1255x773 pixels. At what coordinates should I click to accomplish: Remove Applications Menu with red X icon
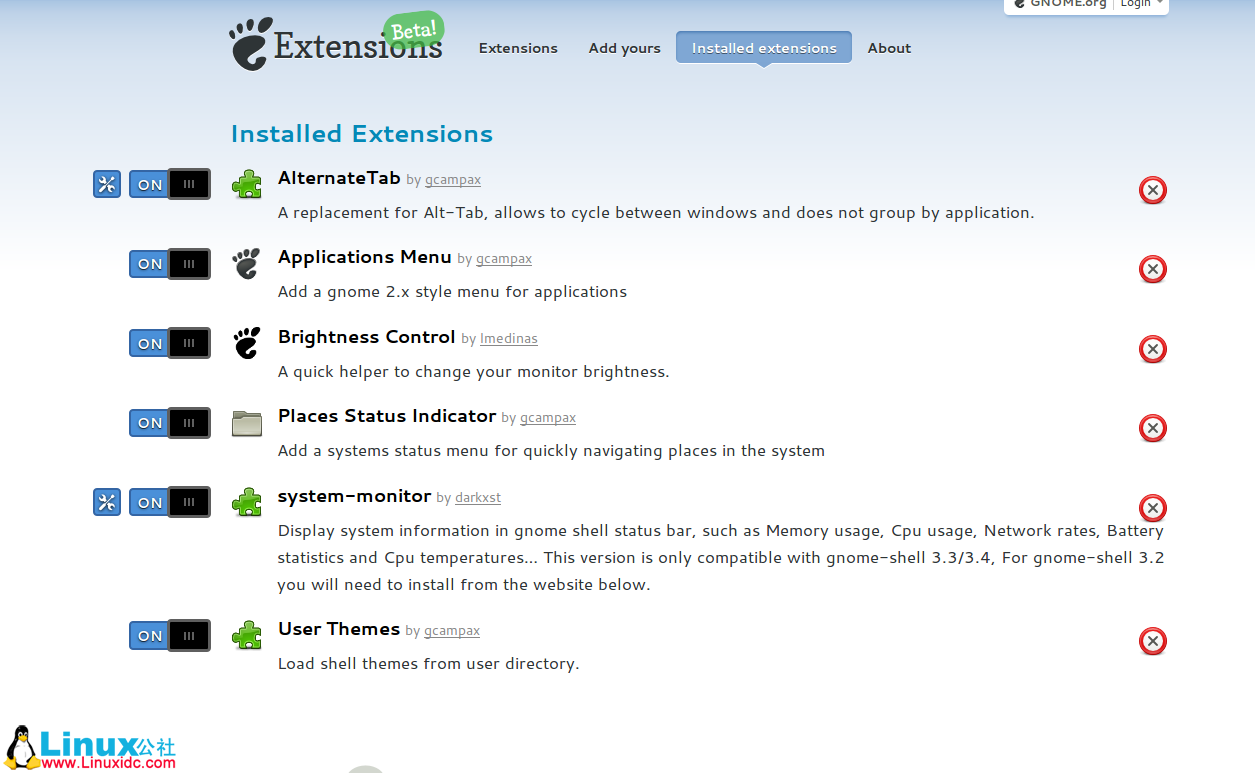1153,269
